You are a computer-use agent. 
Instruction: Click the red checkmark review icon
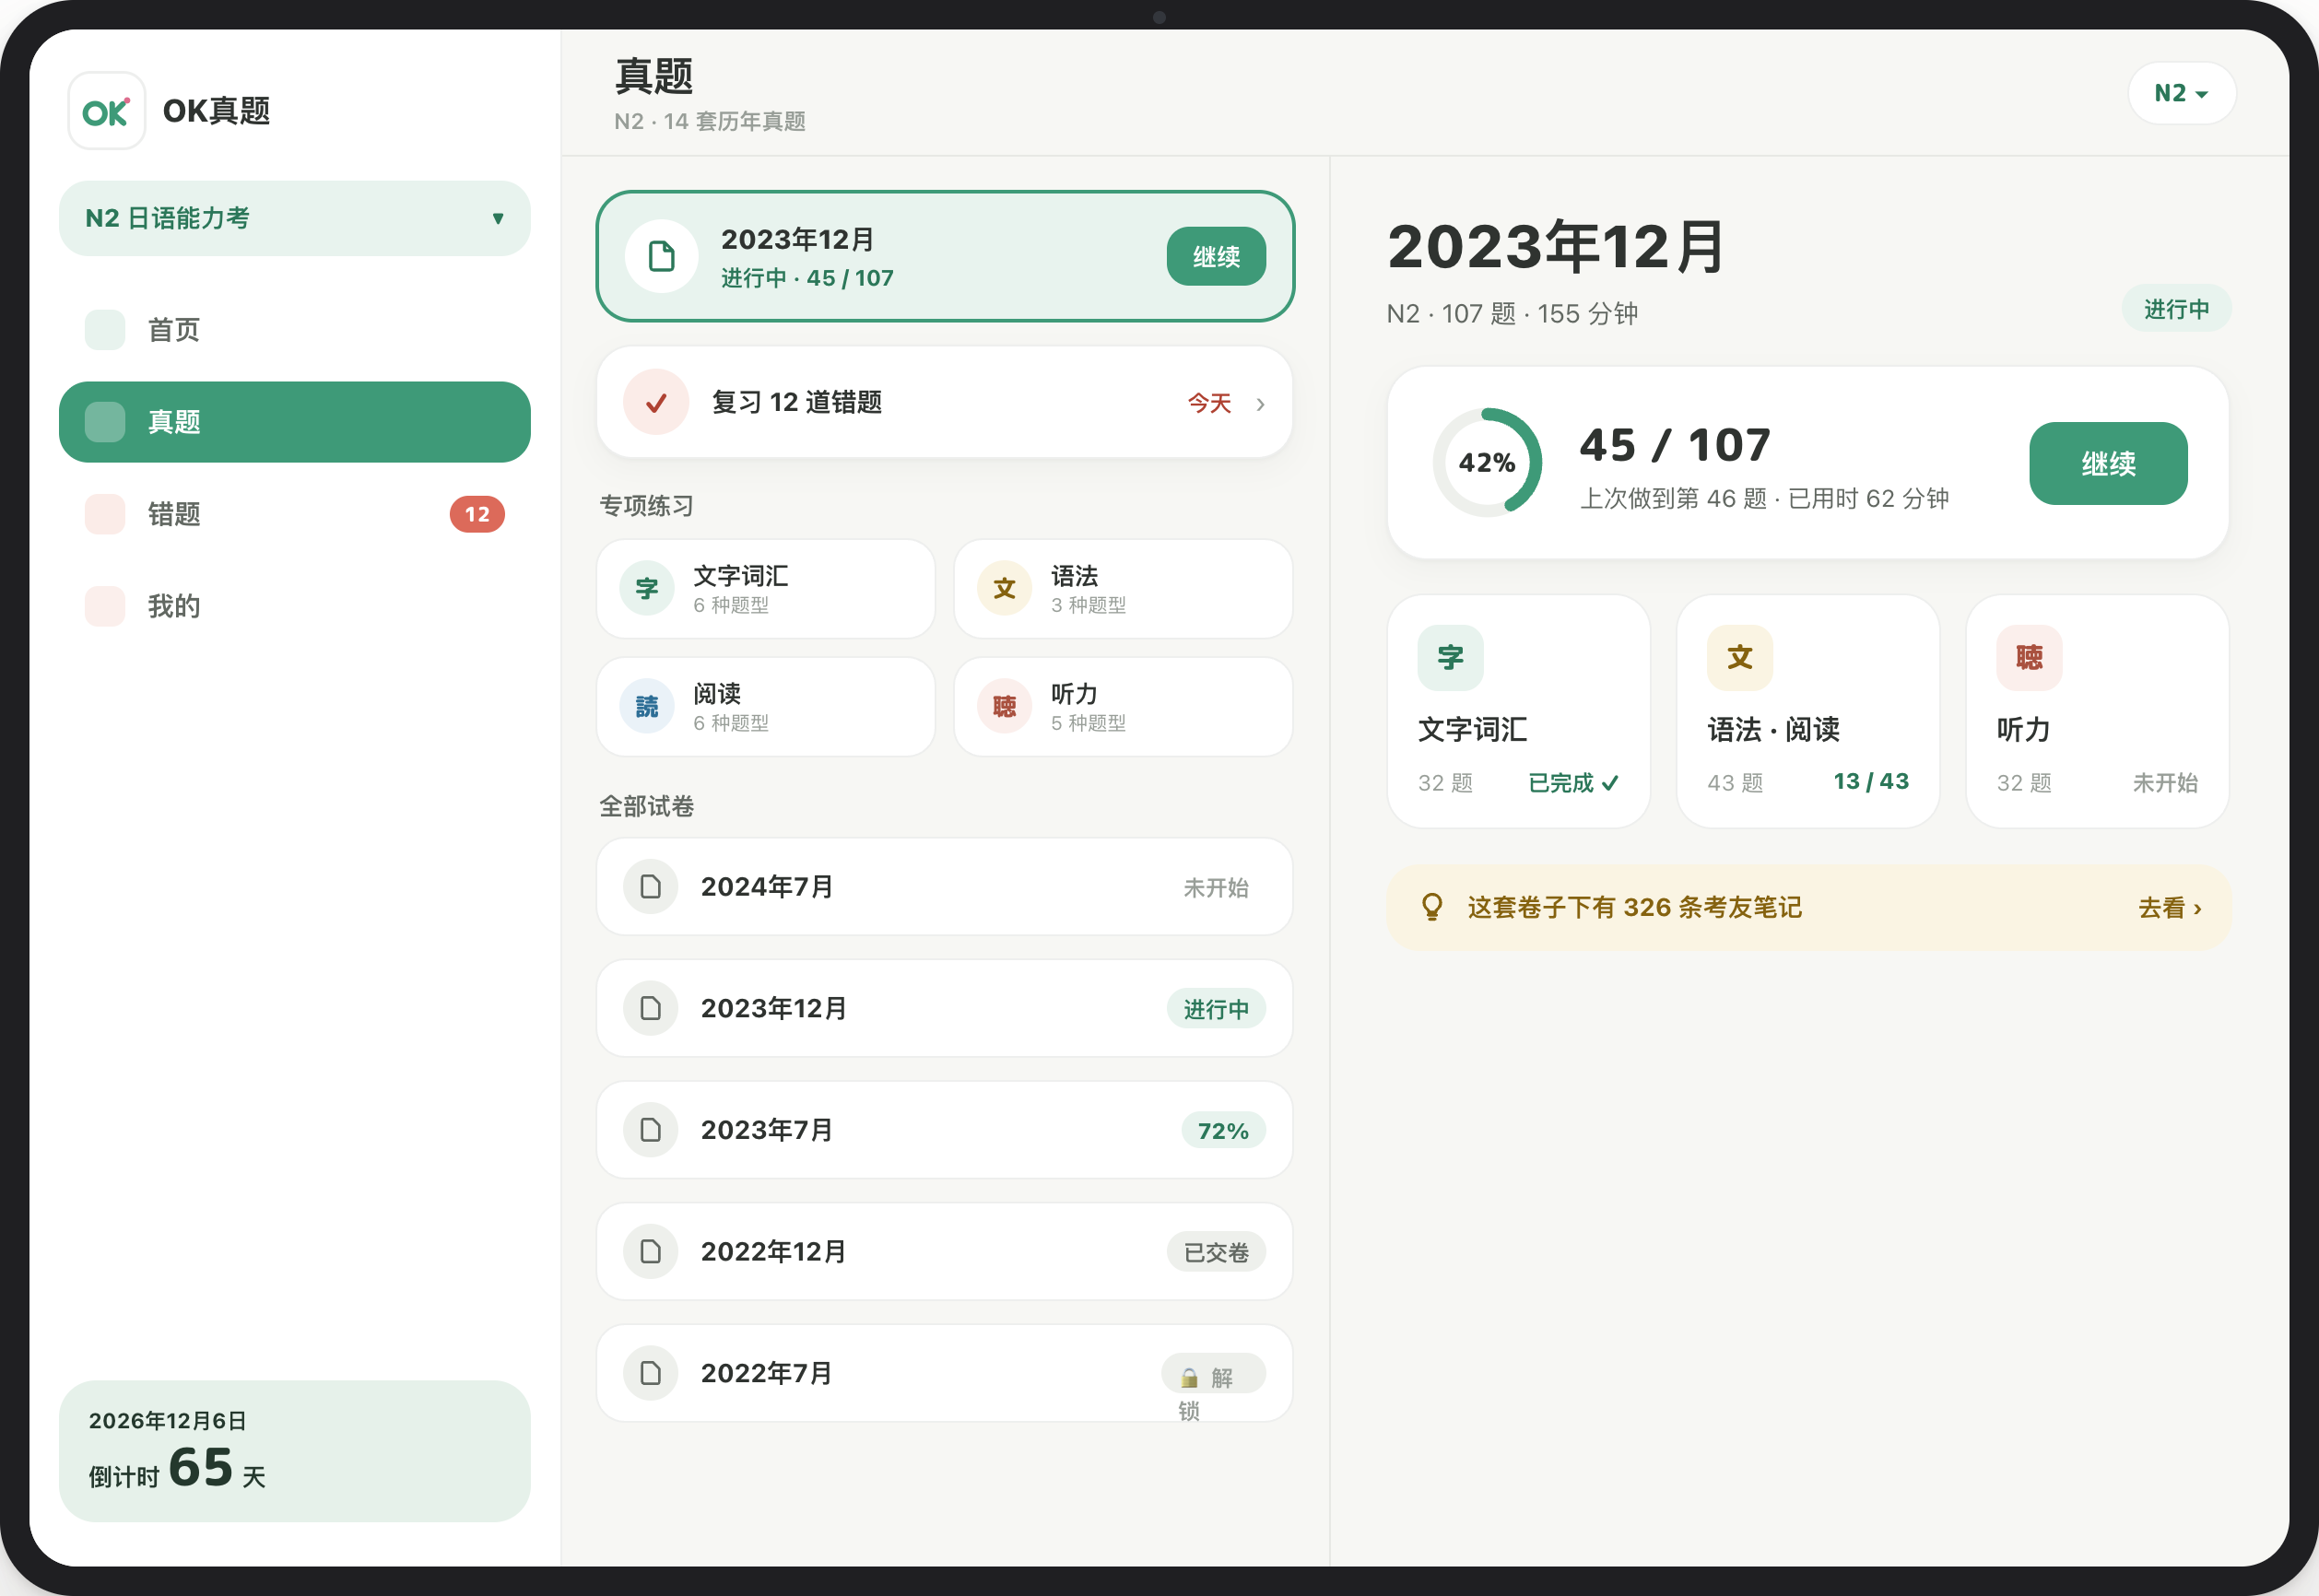click(656, 402)
